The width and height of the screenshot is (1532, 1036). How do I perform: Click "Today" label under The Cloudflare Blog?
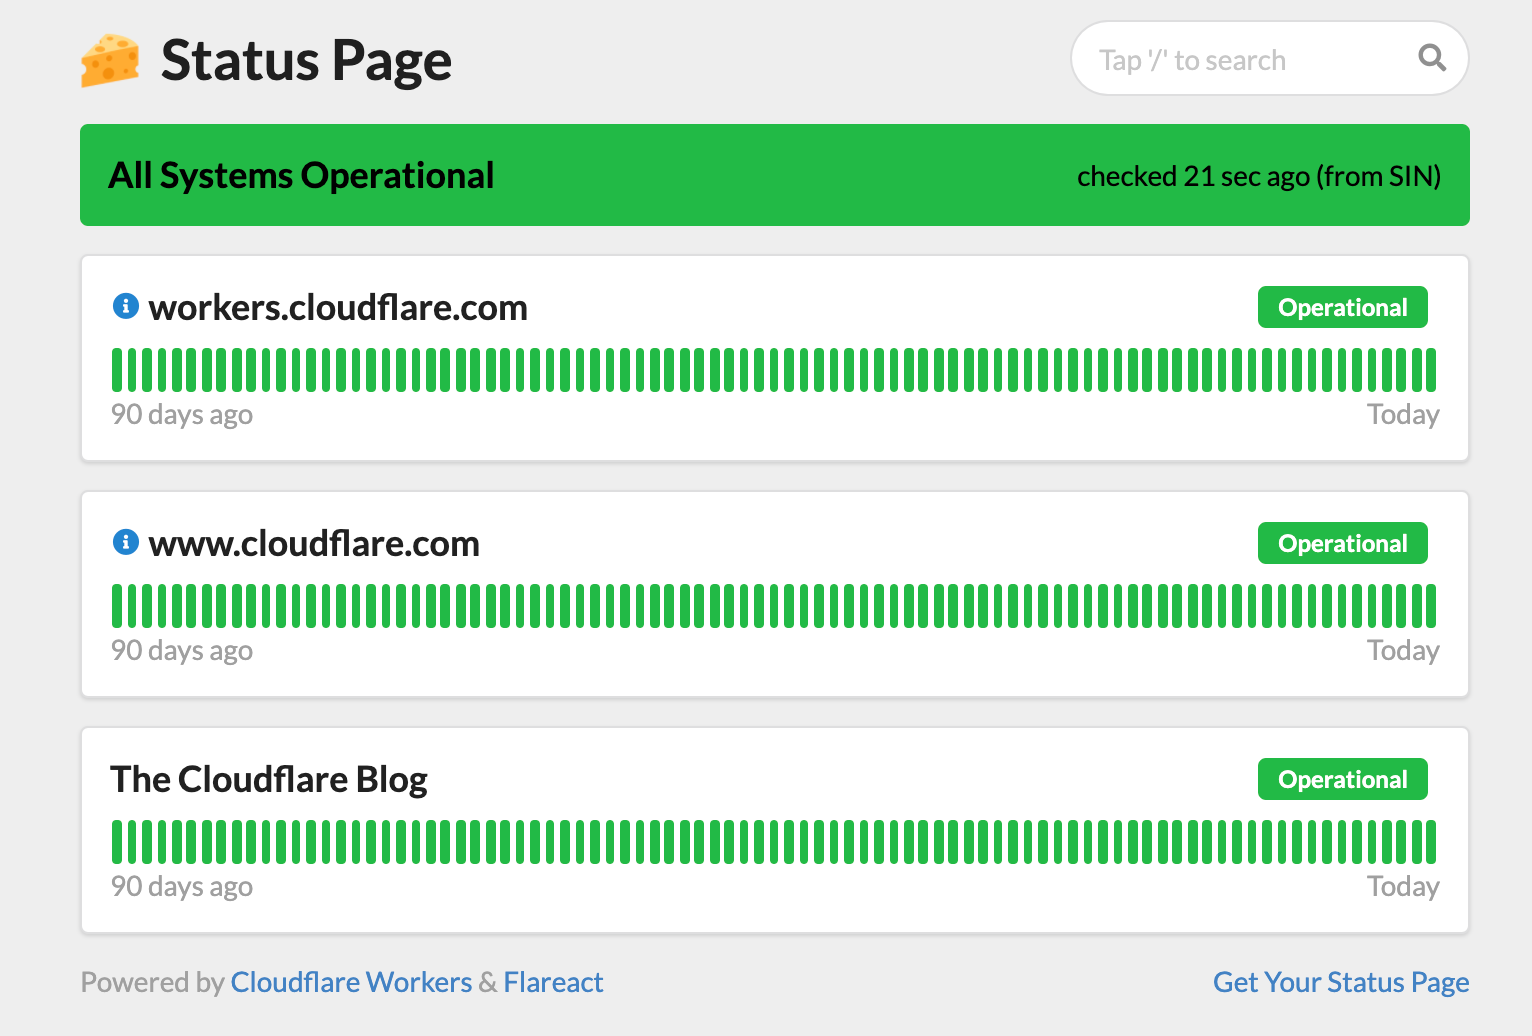(x=1403, y=887)
